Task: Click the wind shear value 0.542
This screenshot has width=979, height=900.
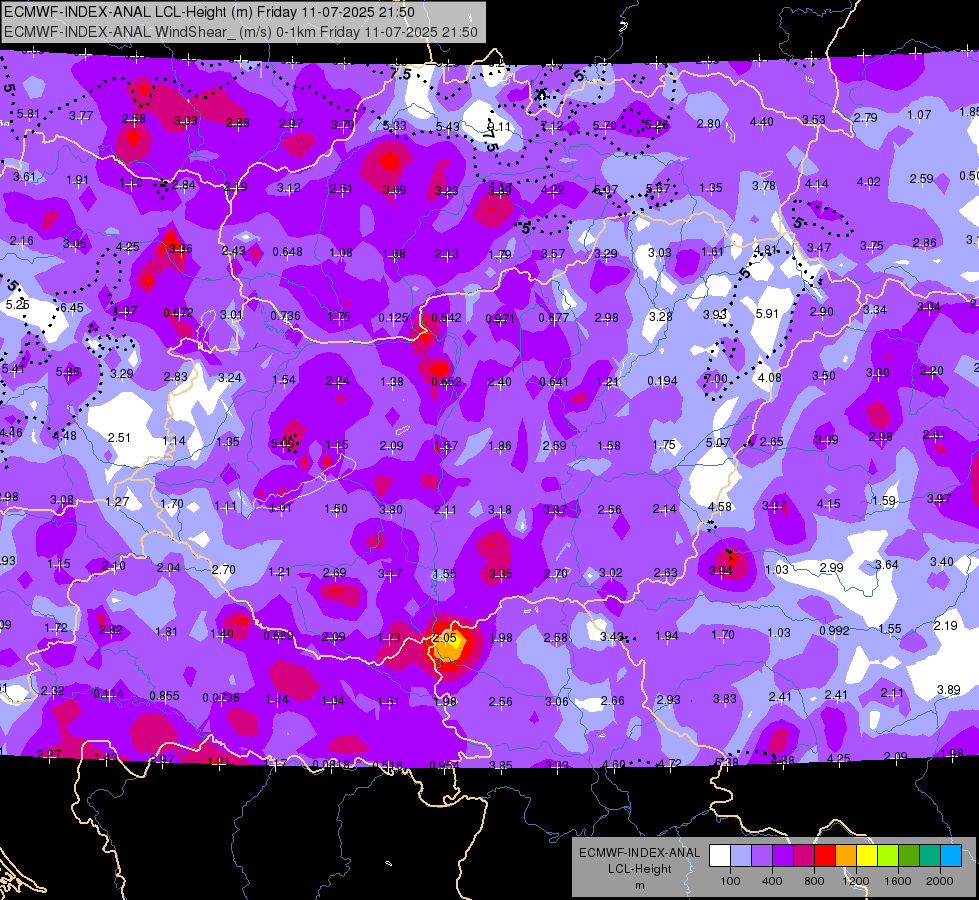Action: pos(446,317)
